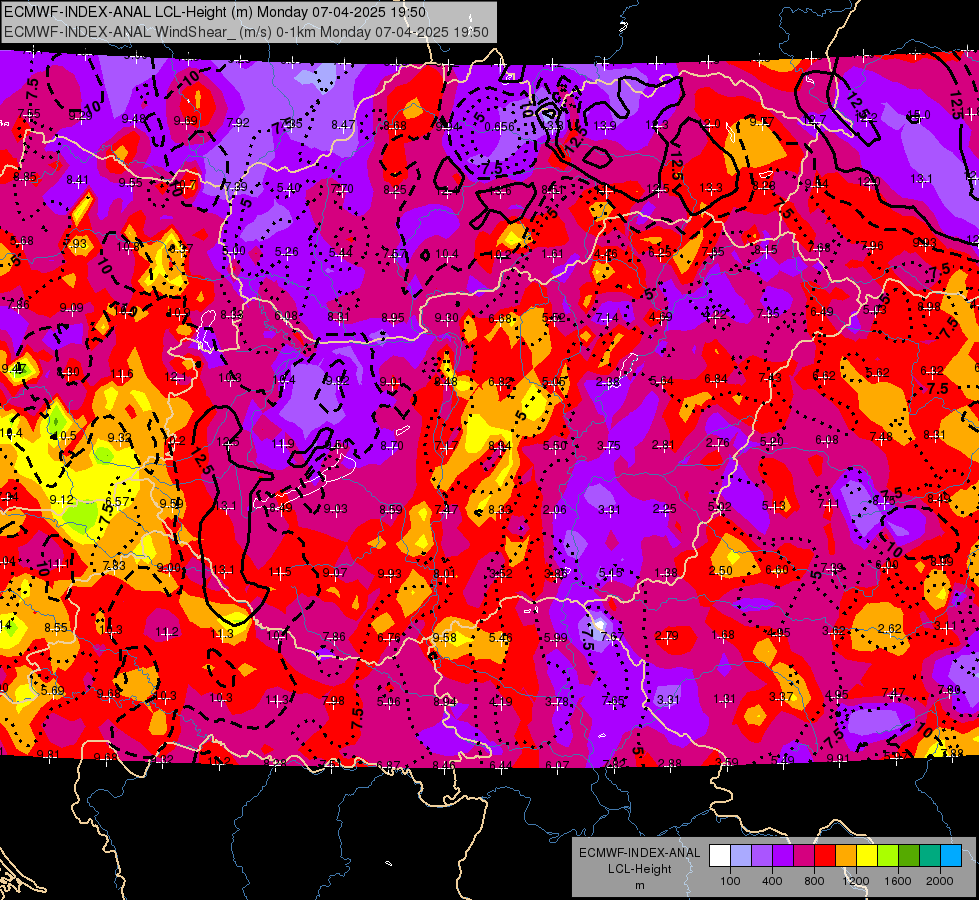
Task: Click the grid value "6.60"
Action: click(x=776, y=570)
